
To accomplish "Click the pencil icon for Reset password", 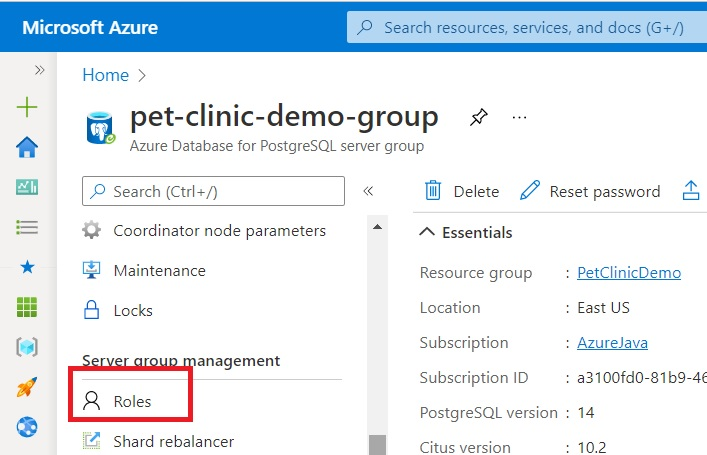I will (530, 190).
